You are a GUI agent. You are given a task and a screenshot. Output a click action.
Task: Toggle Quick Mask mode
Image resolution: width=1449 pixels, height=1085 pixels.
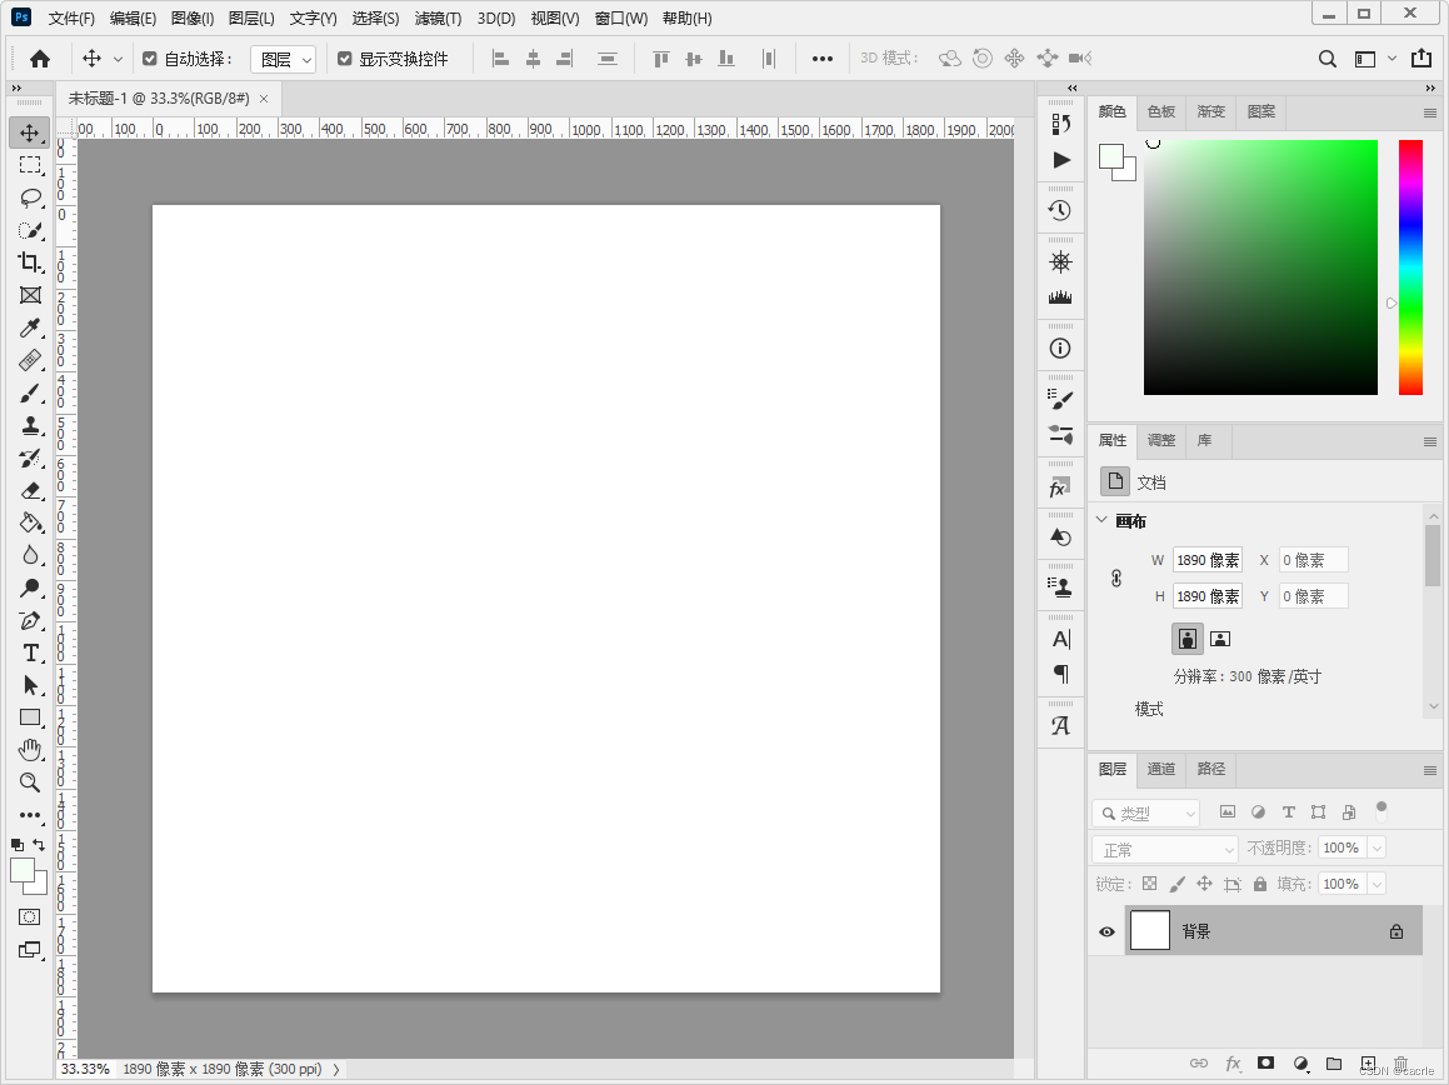click(x=30, y=917)
